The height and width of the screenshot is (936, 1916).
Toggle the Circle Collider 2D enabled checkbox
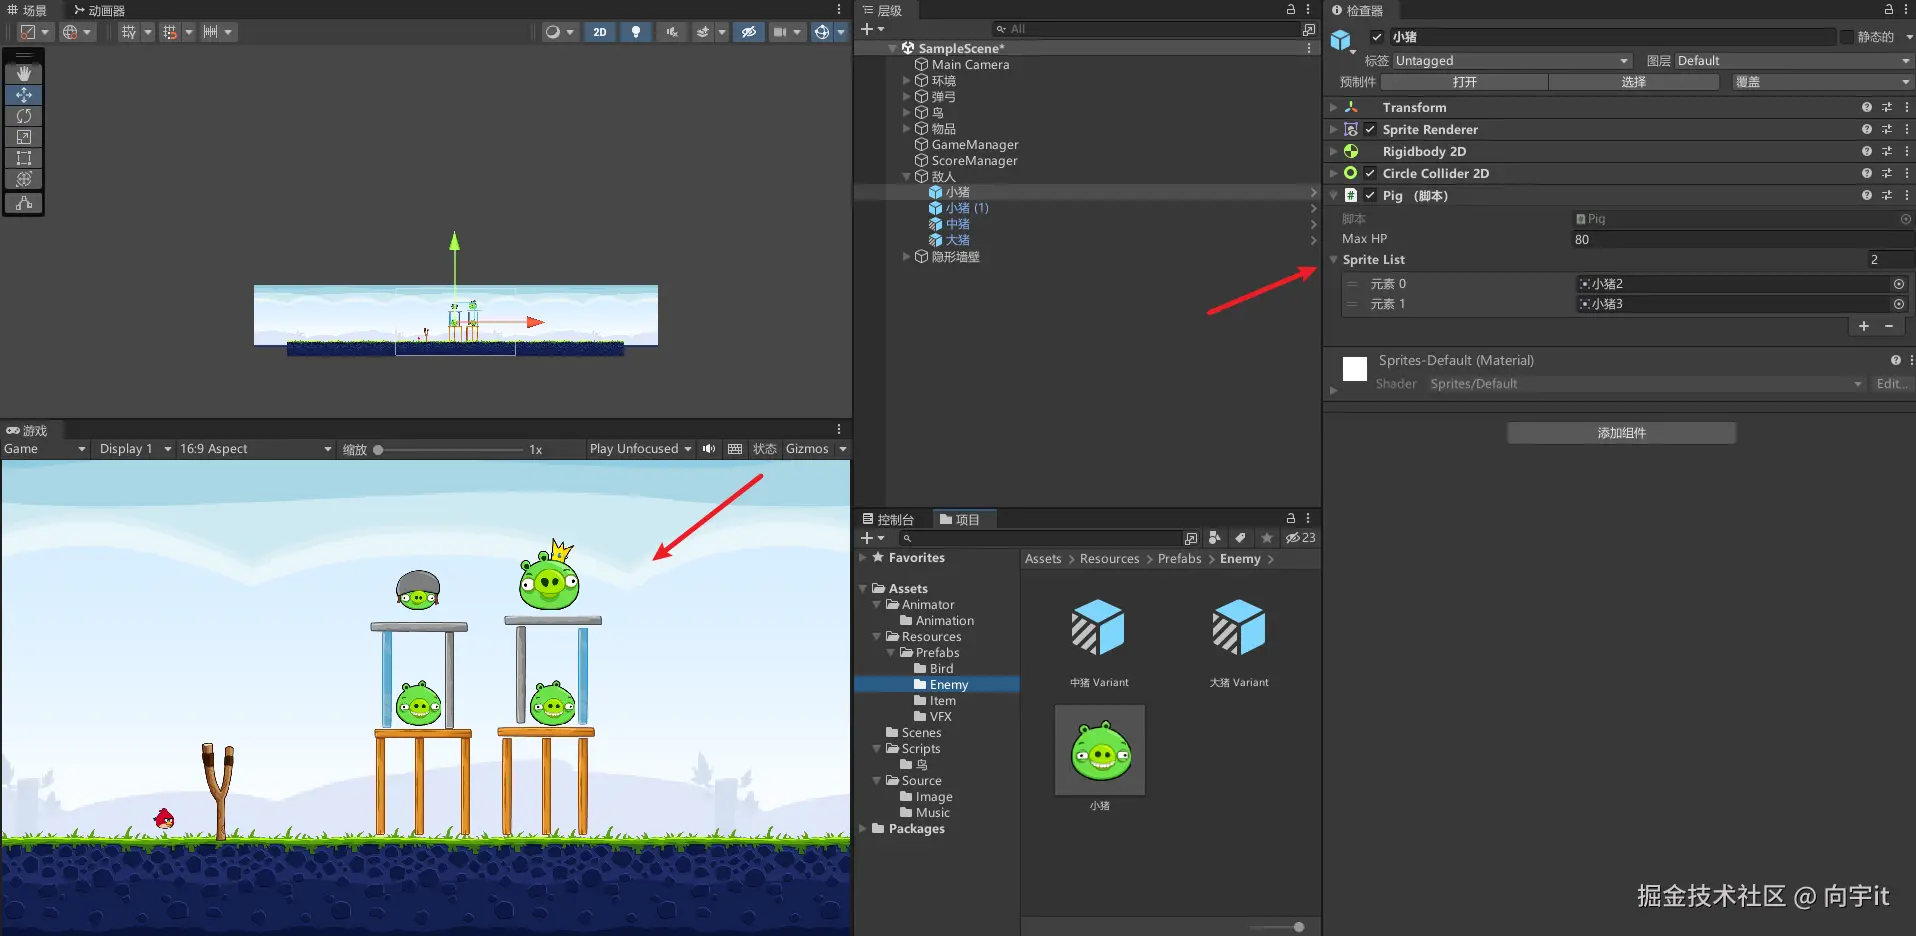pos(1370,173)
